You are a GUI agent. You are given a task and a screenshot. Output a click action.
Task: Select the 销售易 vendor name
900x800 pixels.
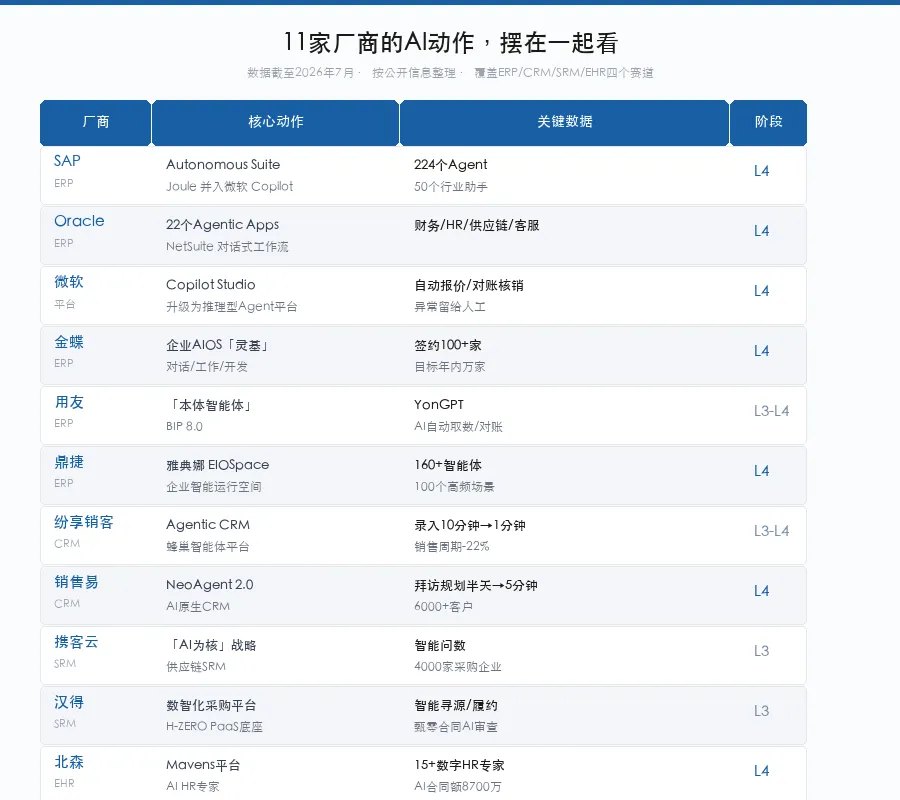(x=76, y=582)
